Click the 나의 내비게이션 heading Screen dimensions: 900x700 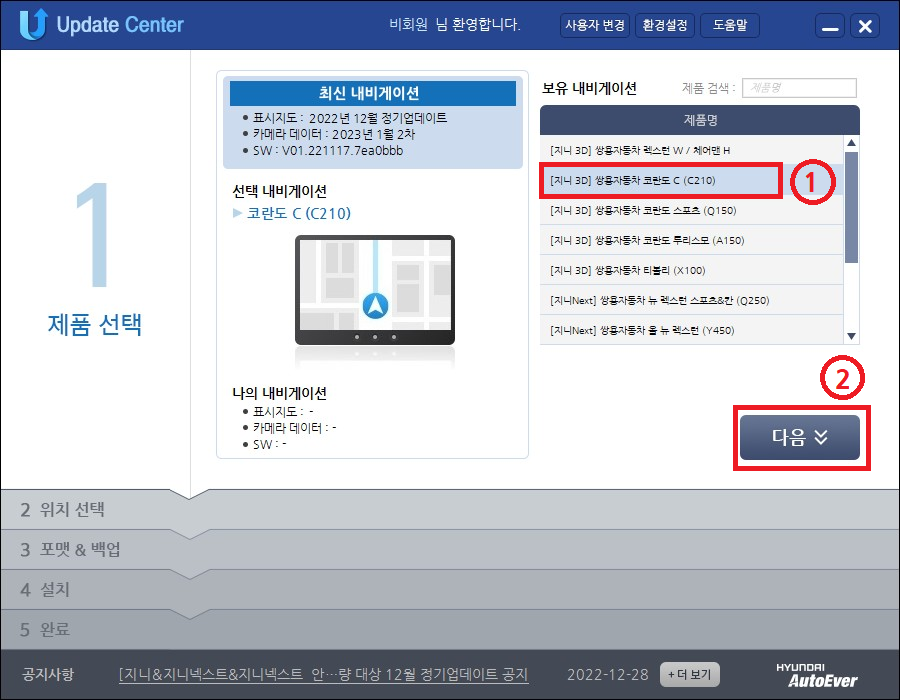[280, 393]
